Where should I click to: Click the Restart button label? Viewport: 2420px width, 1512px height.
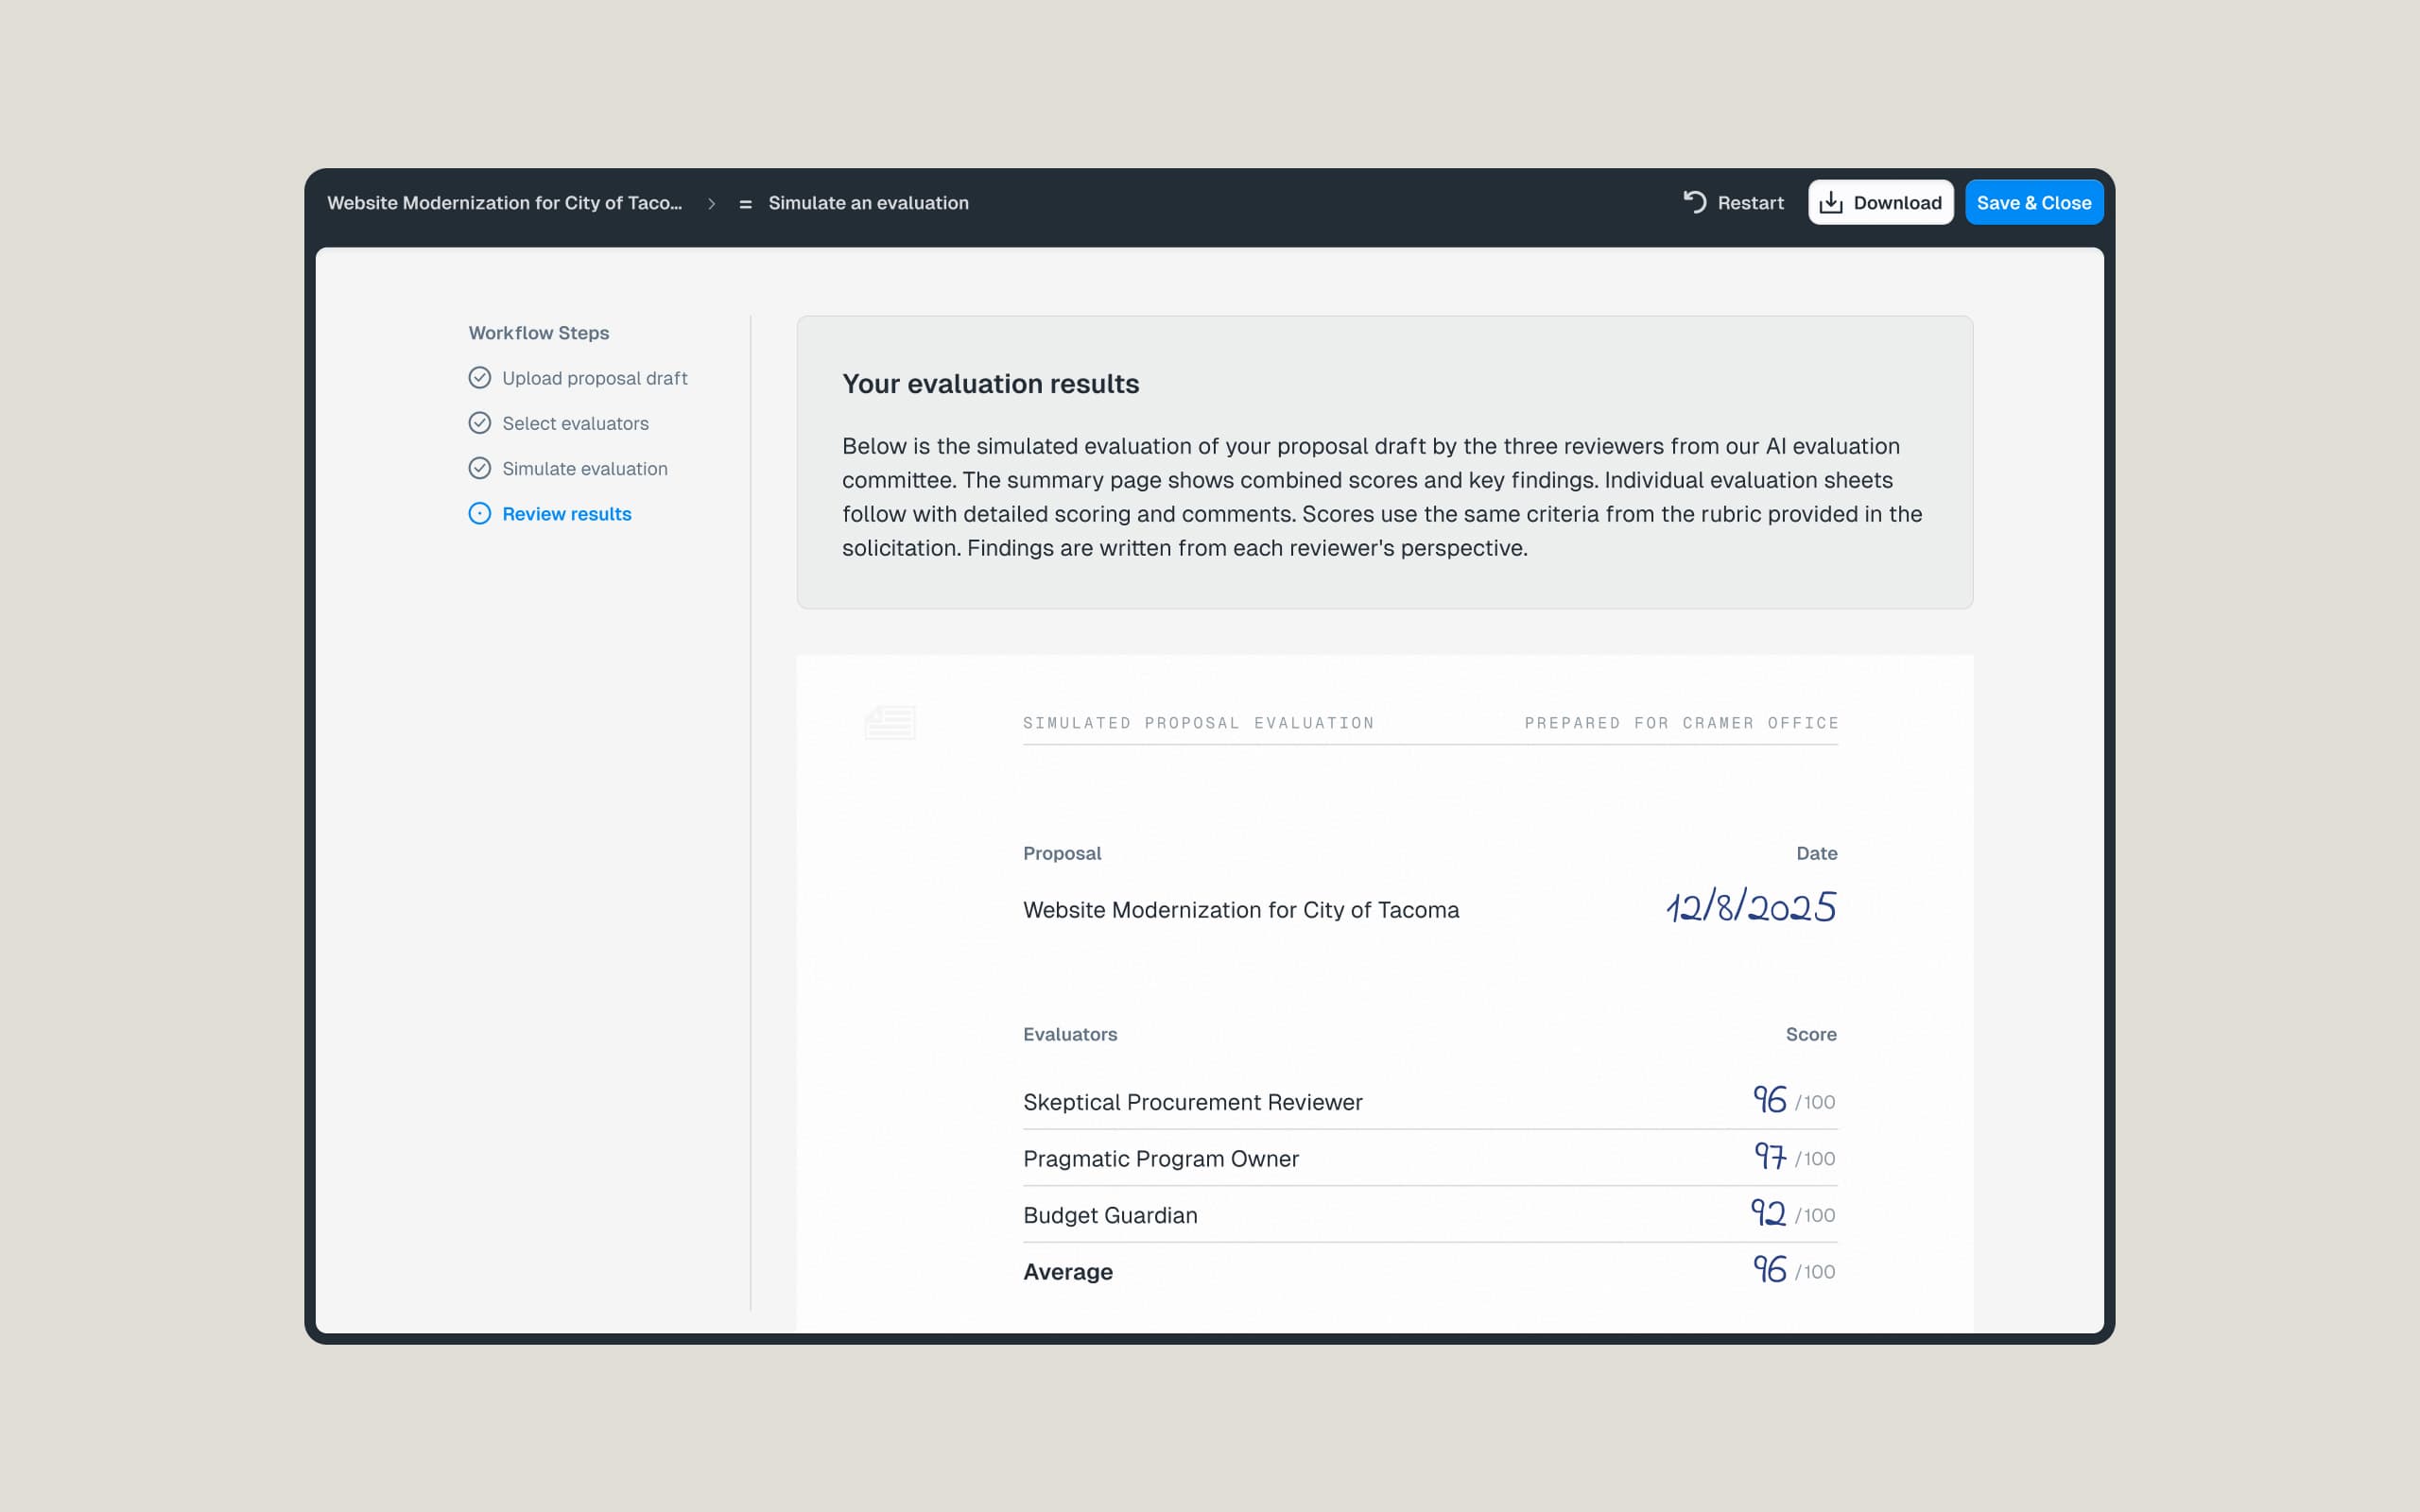(1750, 203)
